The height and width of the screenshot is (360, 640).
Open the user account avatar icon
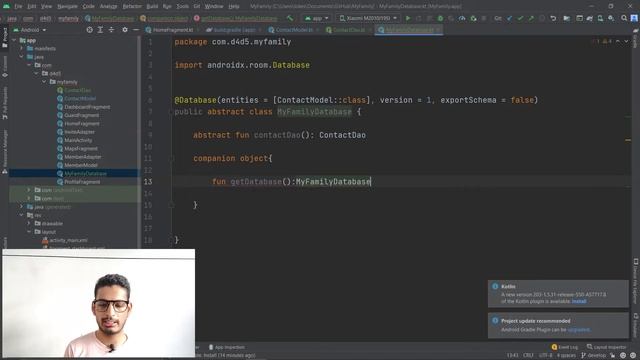(x=634, y=18)
